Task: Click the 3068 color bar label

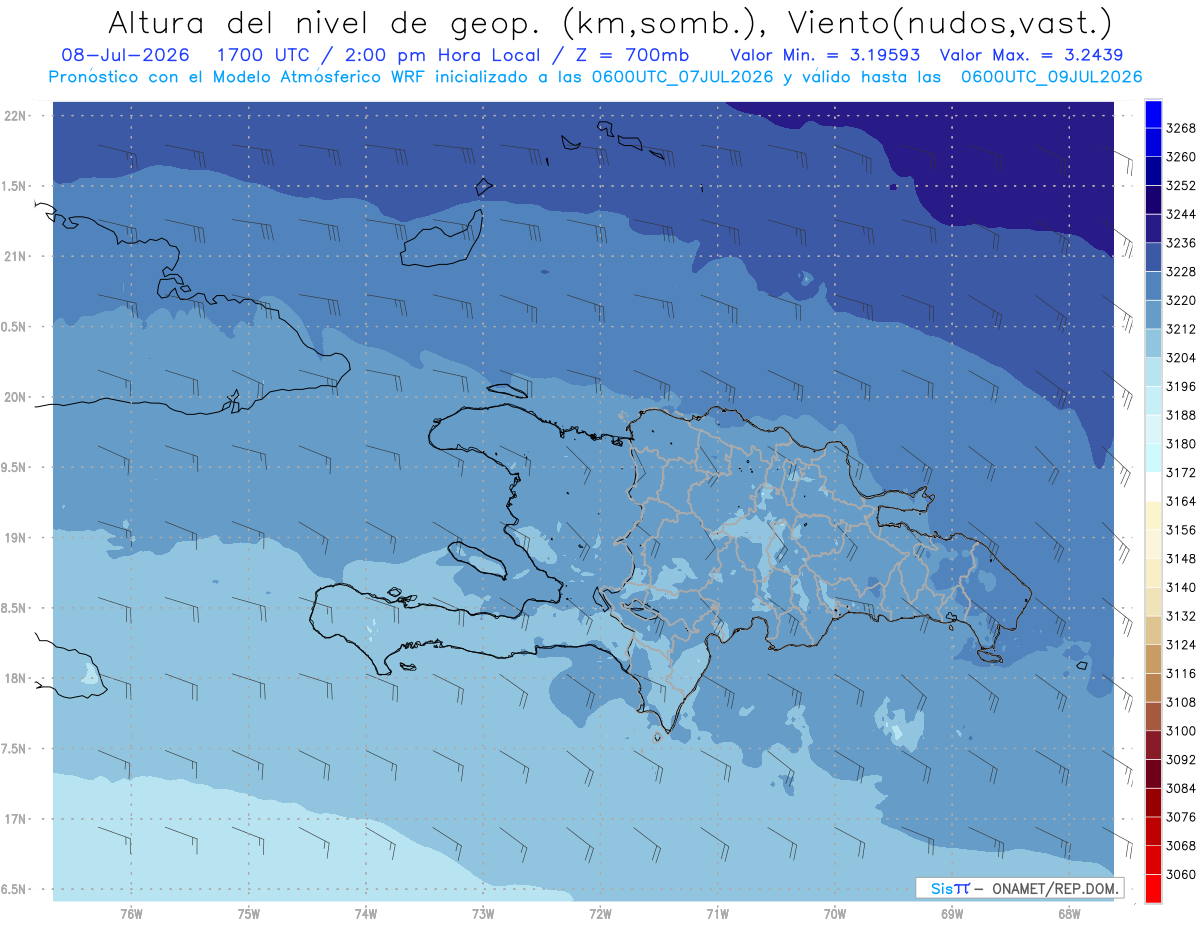Action: [1181, 845]
